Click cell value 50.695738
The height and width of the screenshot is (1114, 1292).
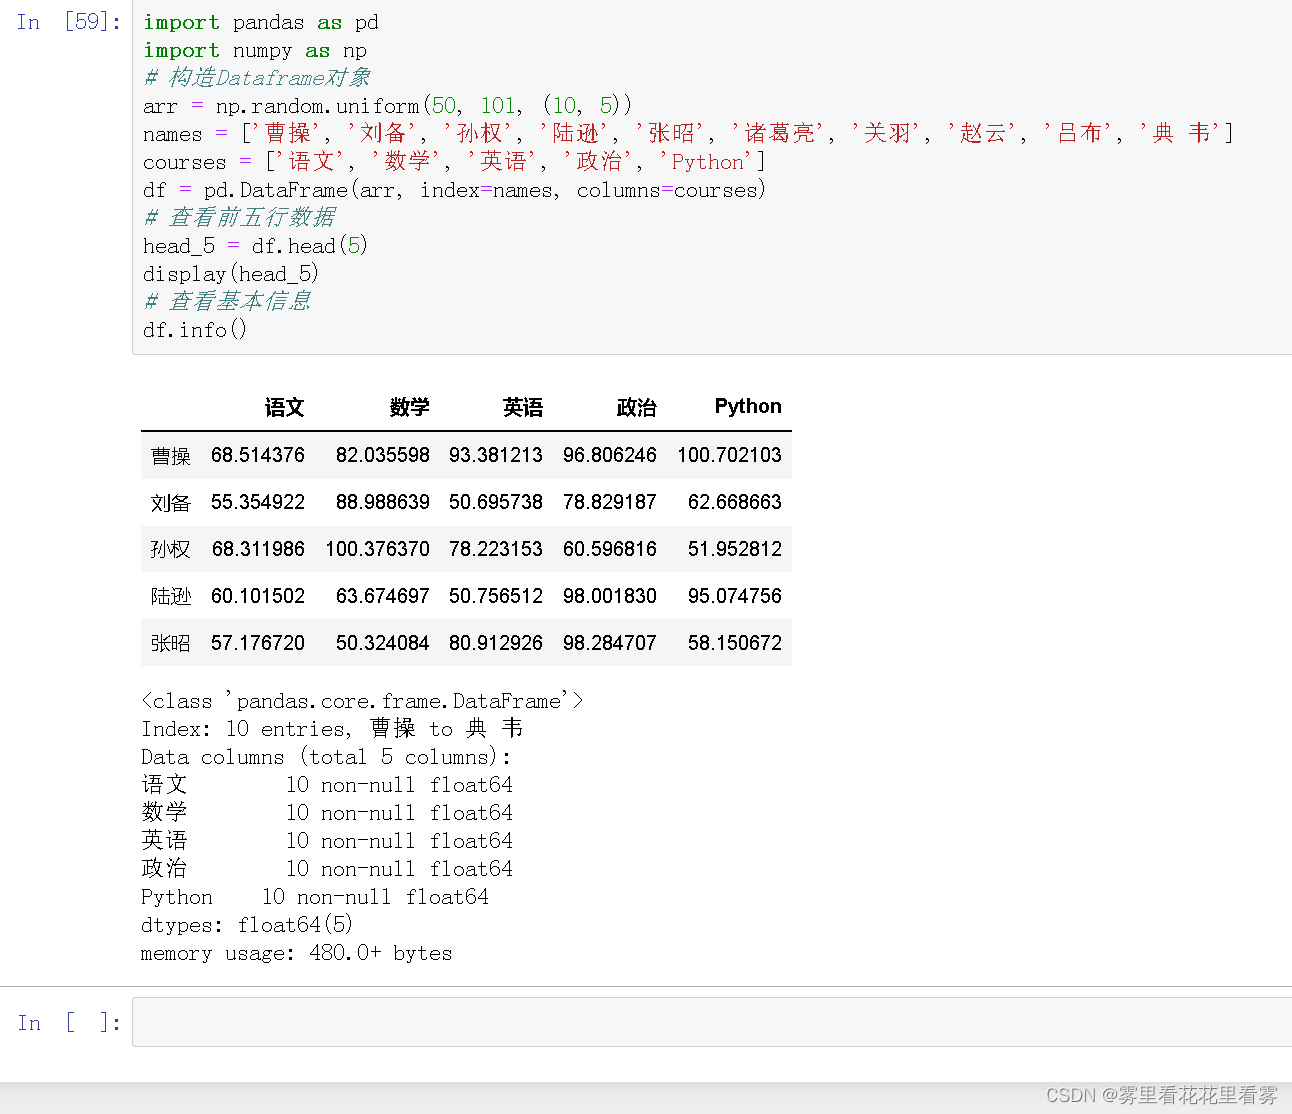tap(496, 502)
